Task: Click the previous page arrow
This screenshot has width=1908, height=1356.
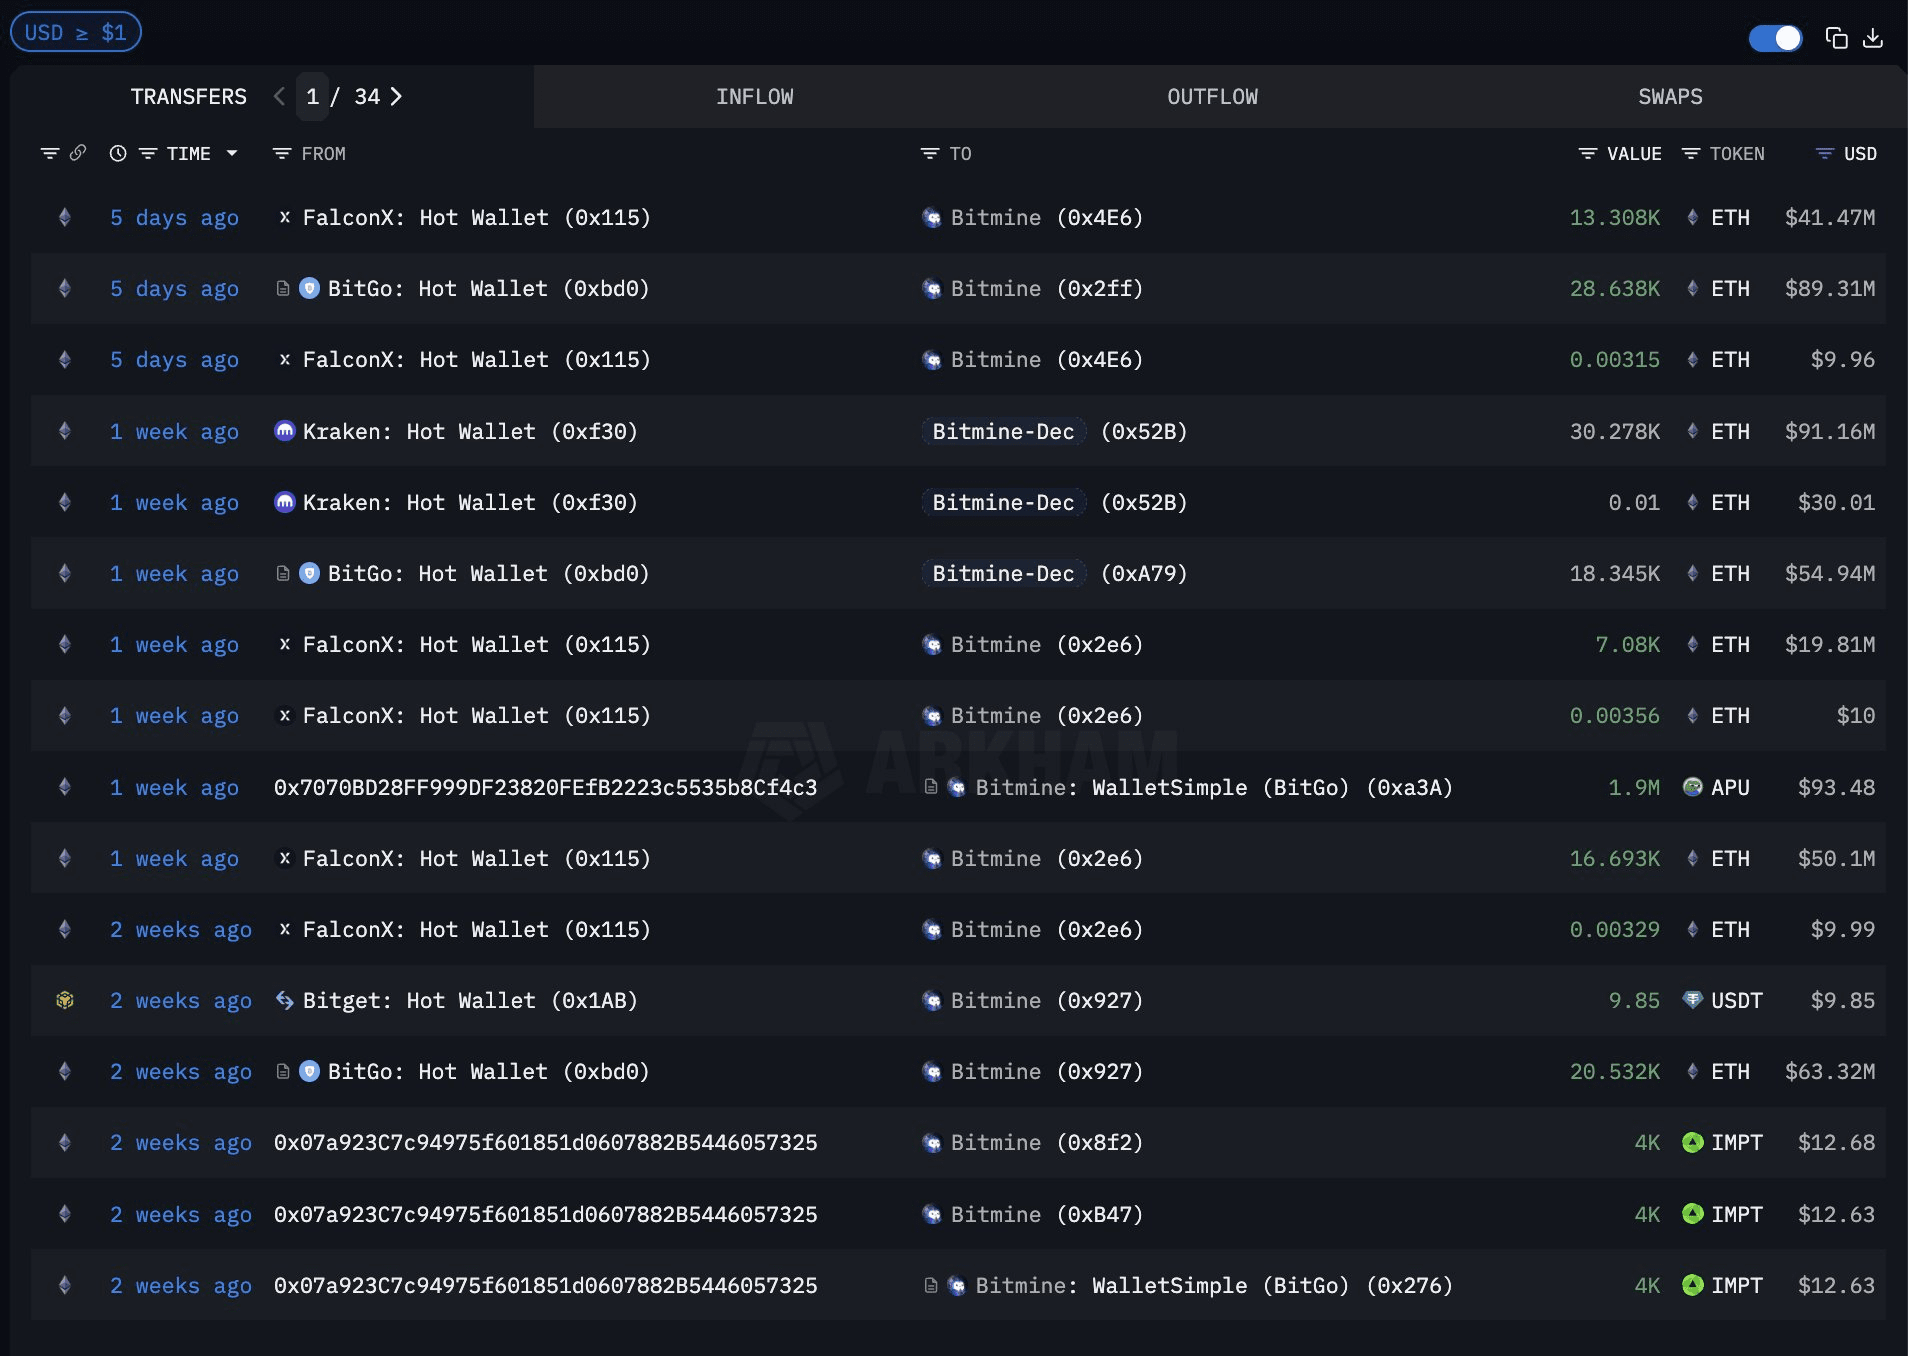Action: pos(279,96)
